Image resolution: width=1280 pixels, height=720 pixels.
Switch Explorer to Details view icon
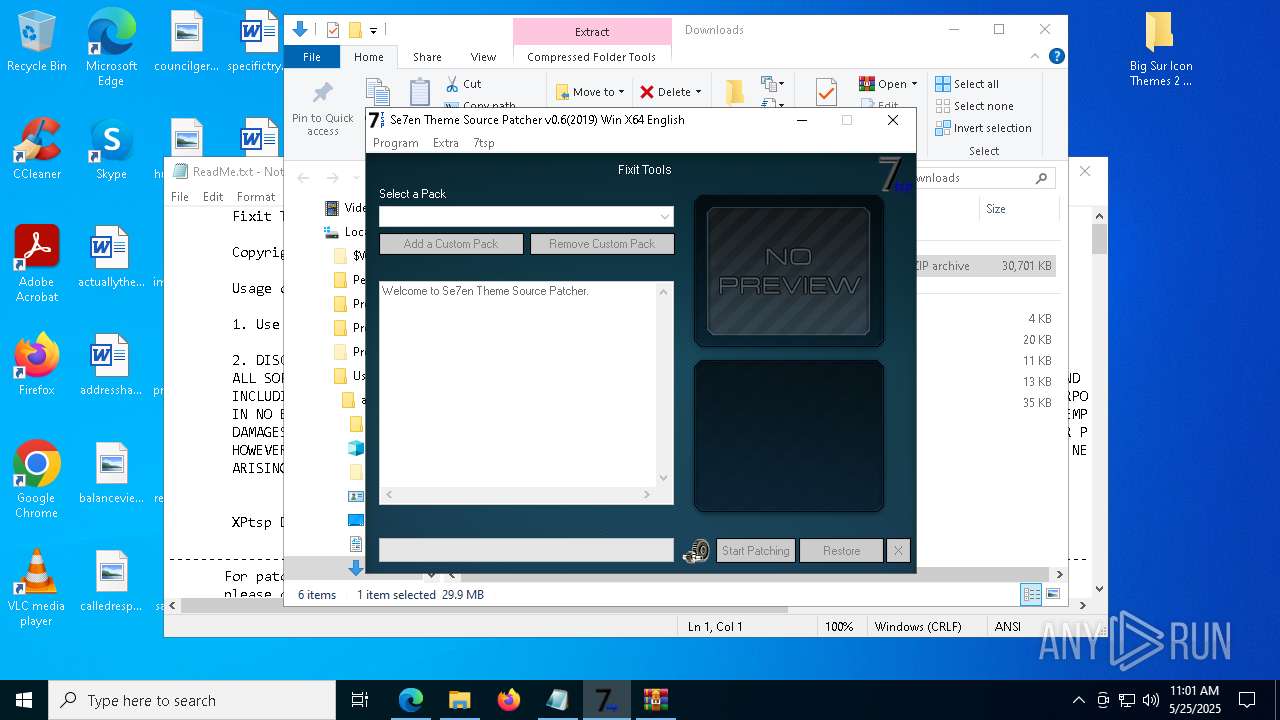click(1031, 595)
